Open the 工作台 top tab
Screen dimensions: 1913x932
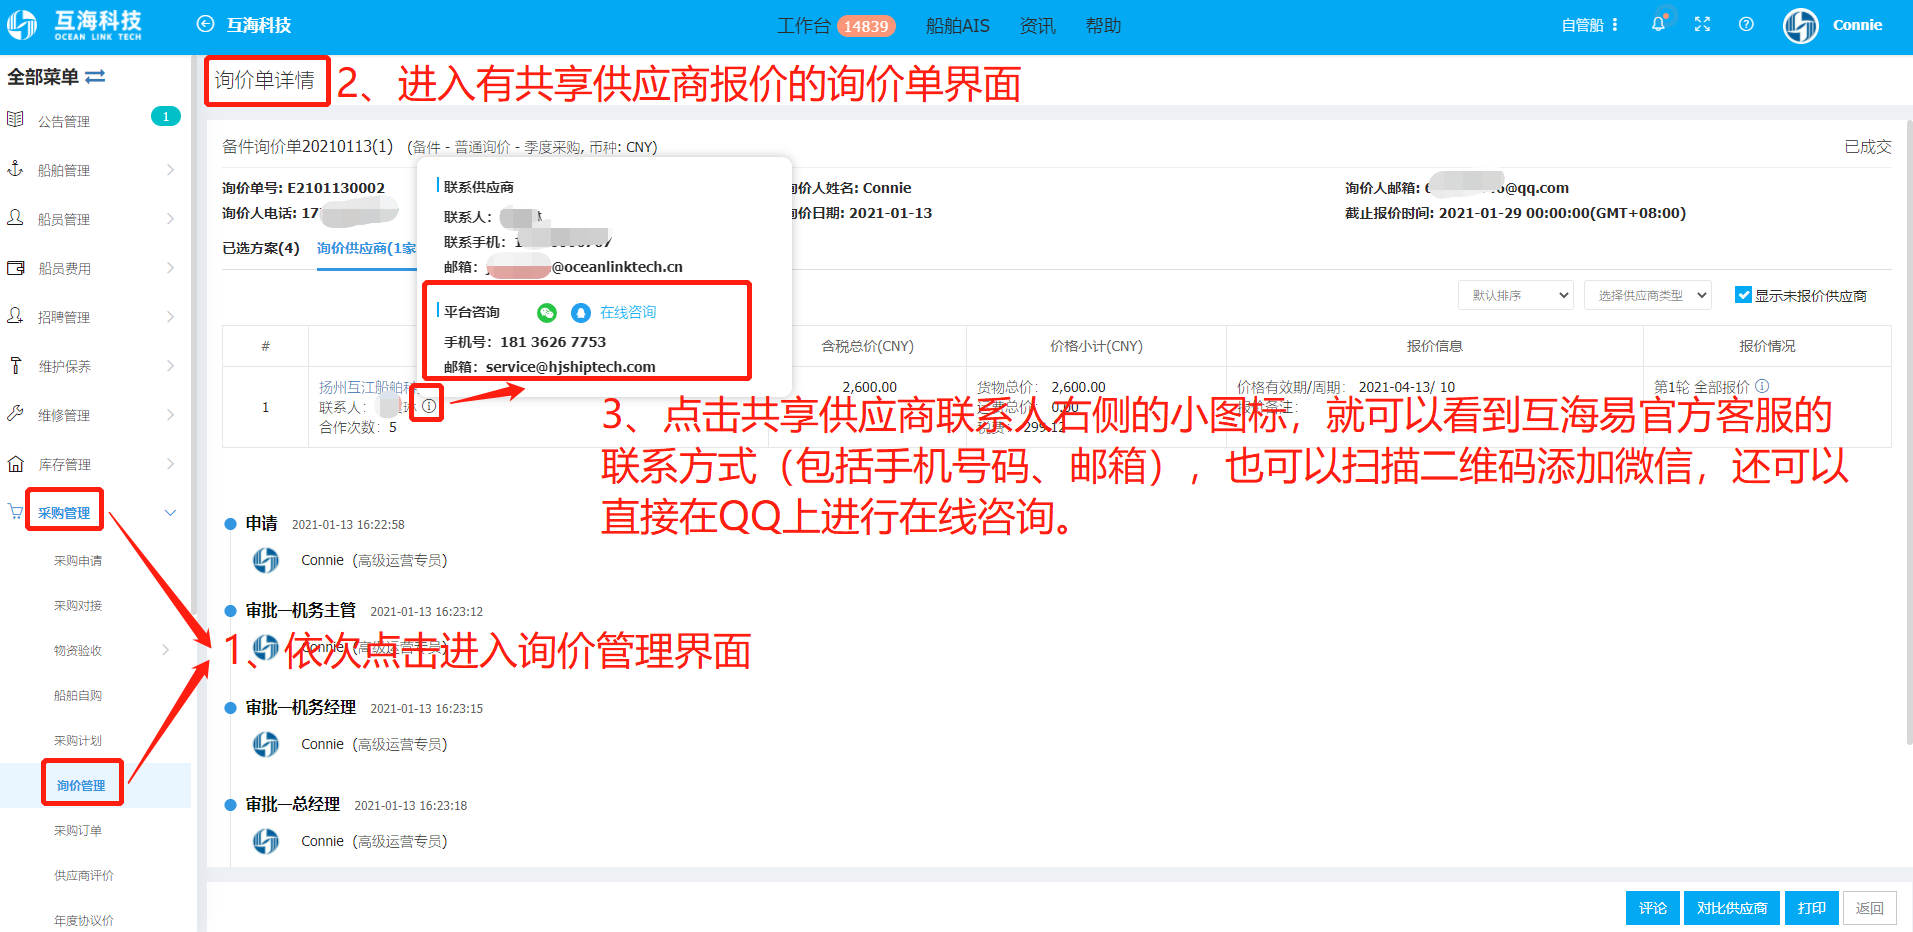click(x=804, y=26)
